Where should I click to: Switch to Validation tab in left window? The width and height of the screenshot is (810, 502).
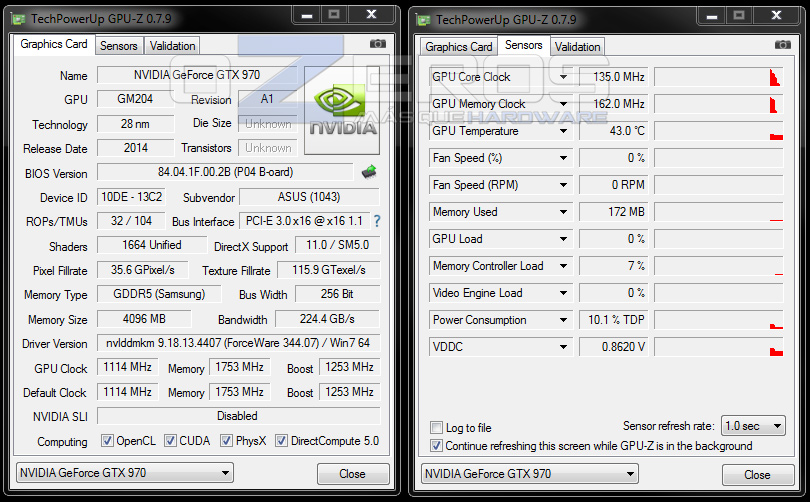coord(173,46)
